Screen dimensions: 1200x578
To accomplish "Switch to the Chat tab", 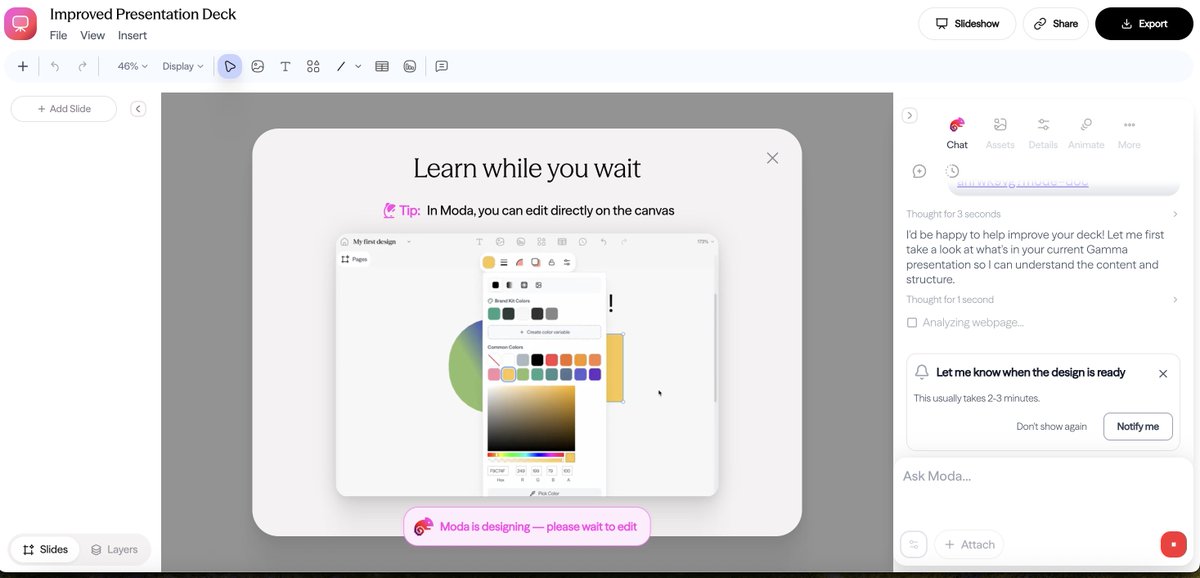I will [x=957, y=133].
